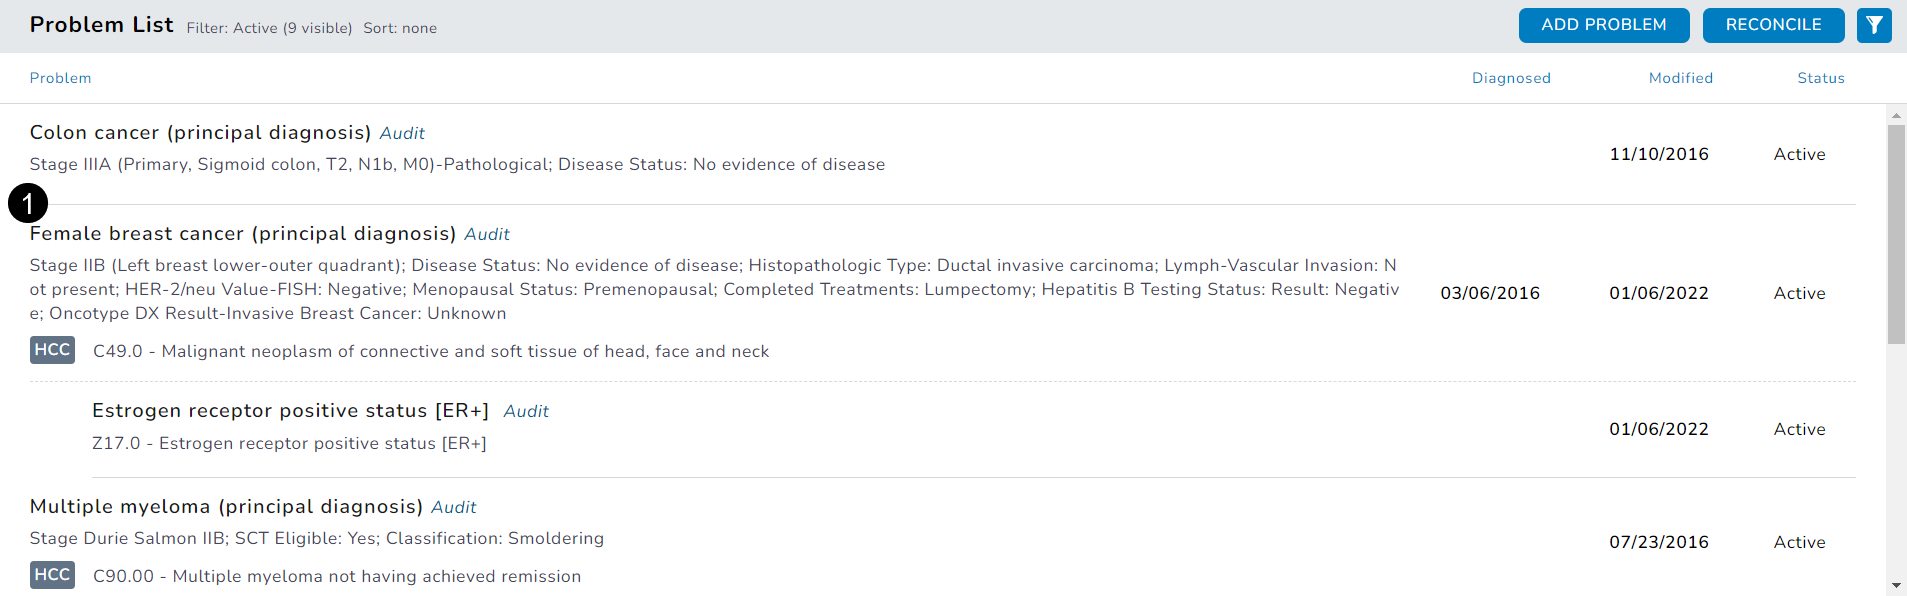The width and height of the screenshot is (1907, 596).
Task: Select the Colon cancer problem title
Action: [x=200, y=133]
